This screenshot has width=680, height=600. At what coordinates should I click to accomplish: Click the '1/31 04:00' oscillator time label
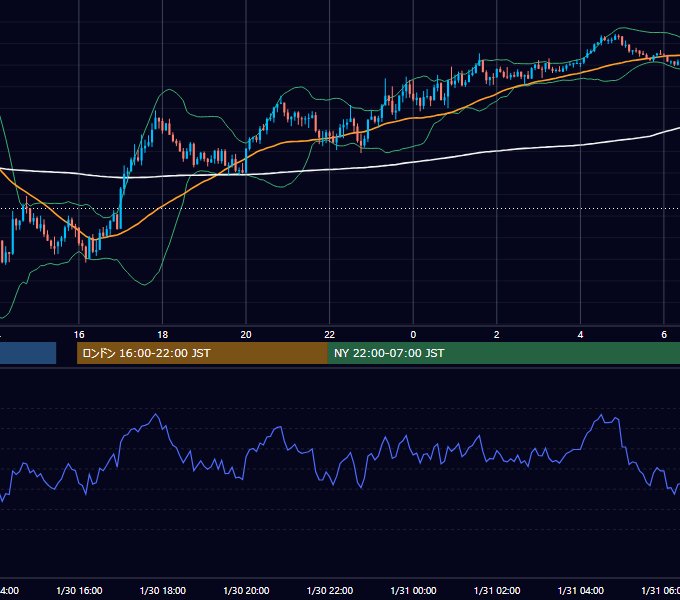point(581,590)
